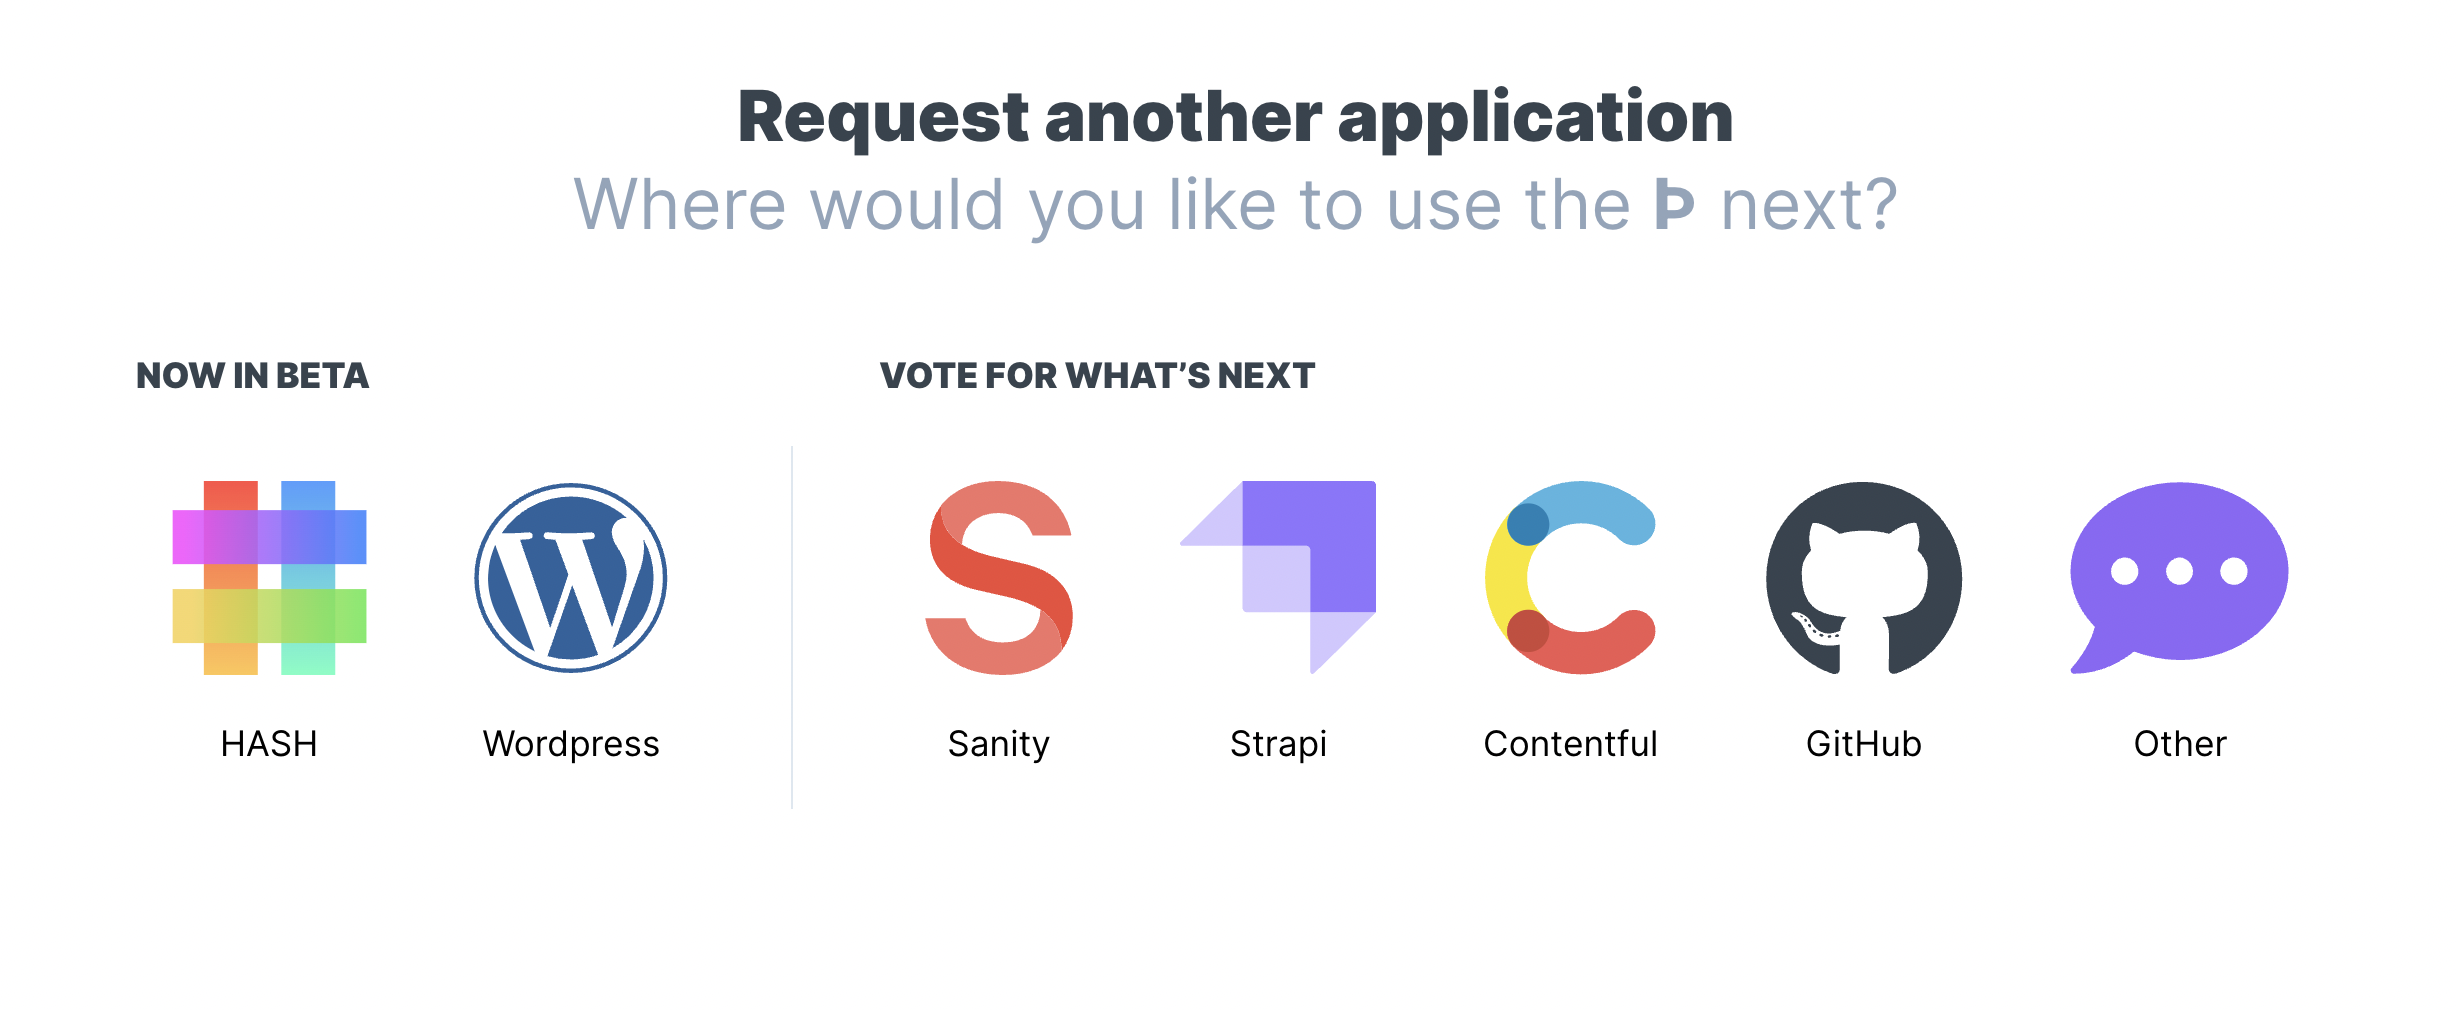
Task: Click the "Now in Beta" section heading
Action: coord(252,376)
